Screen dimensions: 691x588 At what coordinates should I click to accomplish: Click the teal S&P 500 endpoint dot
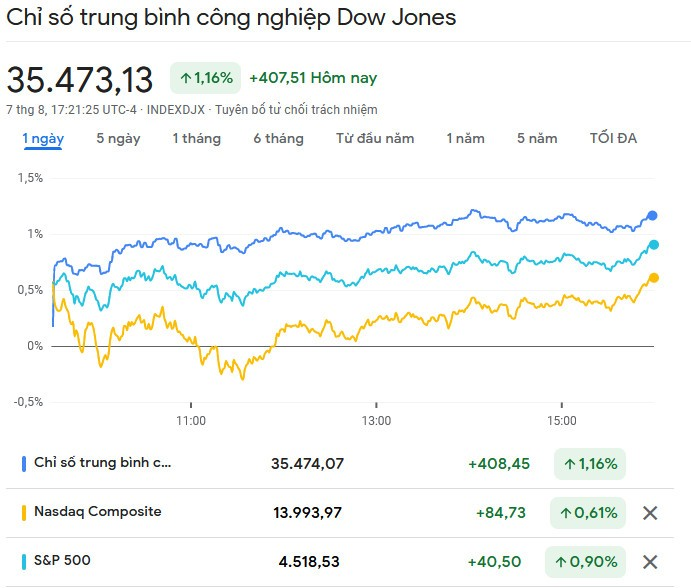point(654,244)
